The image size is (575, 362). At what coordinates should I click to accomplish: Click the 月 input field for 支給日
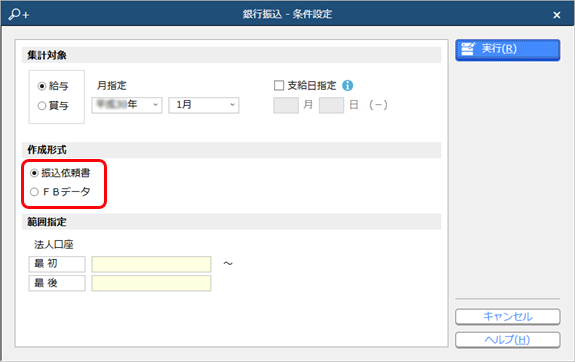(286, 105)
